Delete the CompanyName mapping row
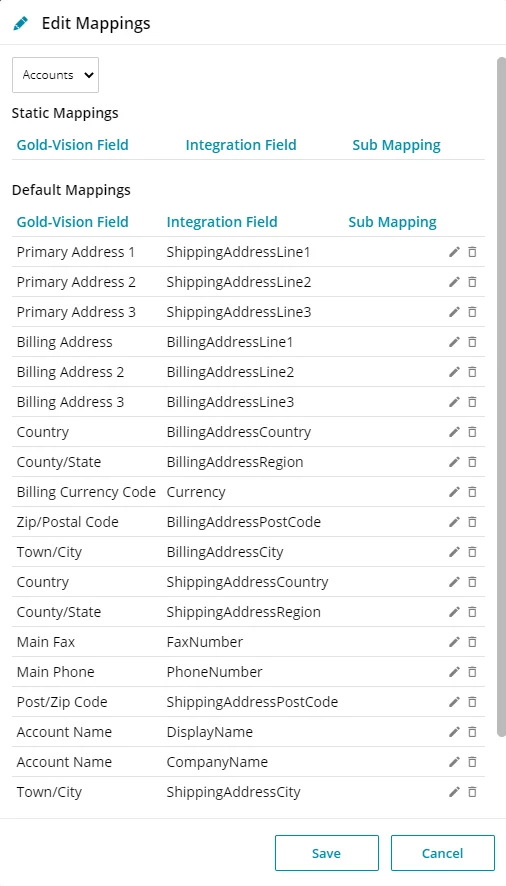 tap(472, 762)
